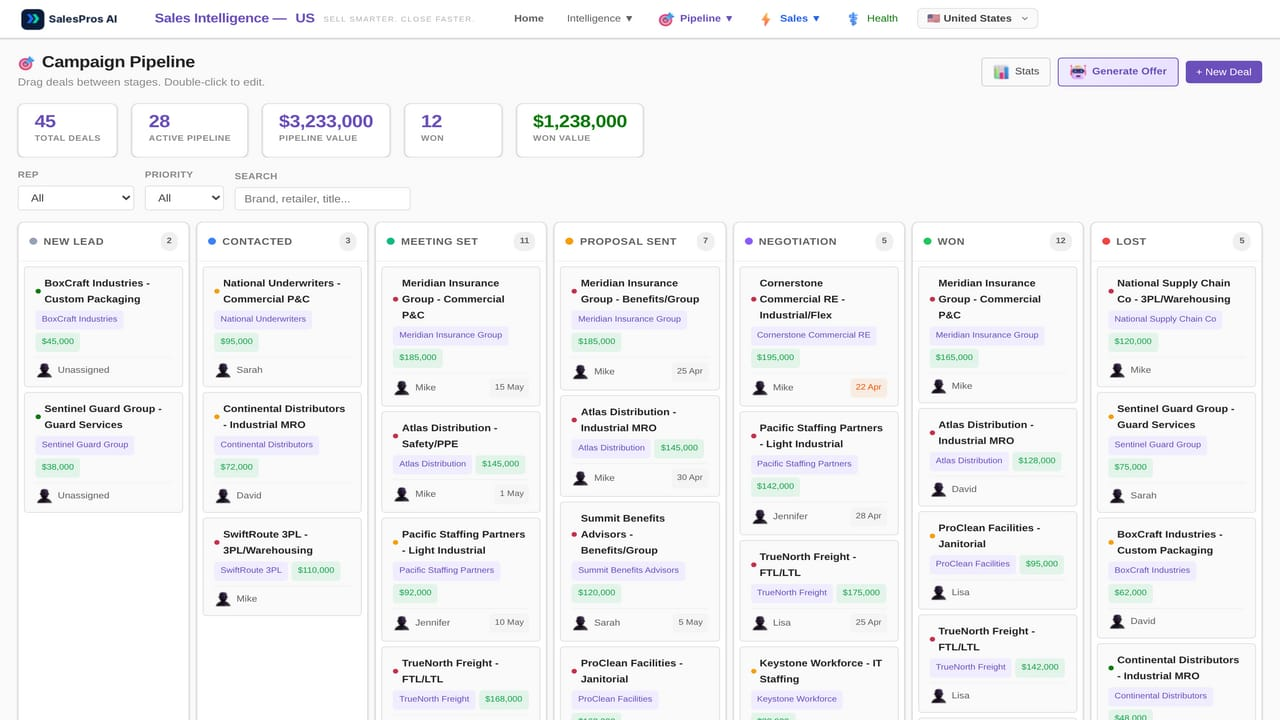Viewport: 1280px width, 720px height.
Task: Click Jennifer's avatar on Pacific Staffing meeting card
Action: [x=402, y=622]
